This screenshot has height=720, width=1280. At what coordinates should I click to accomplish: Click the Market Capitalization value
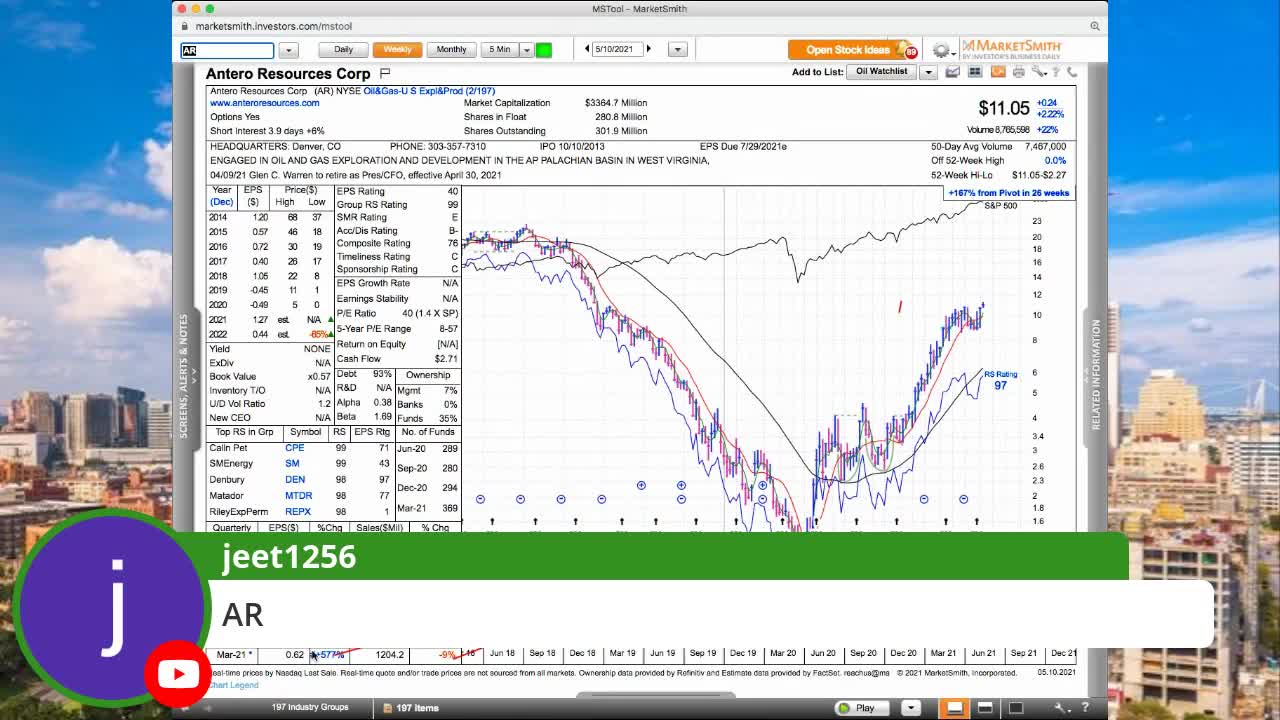(616, 103)
